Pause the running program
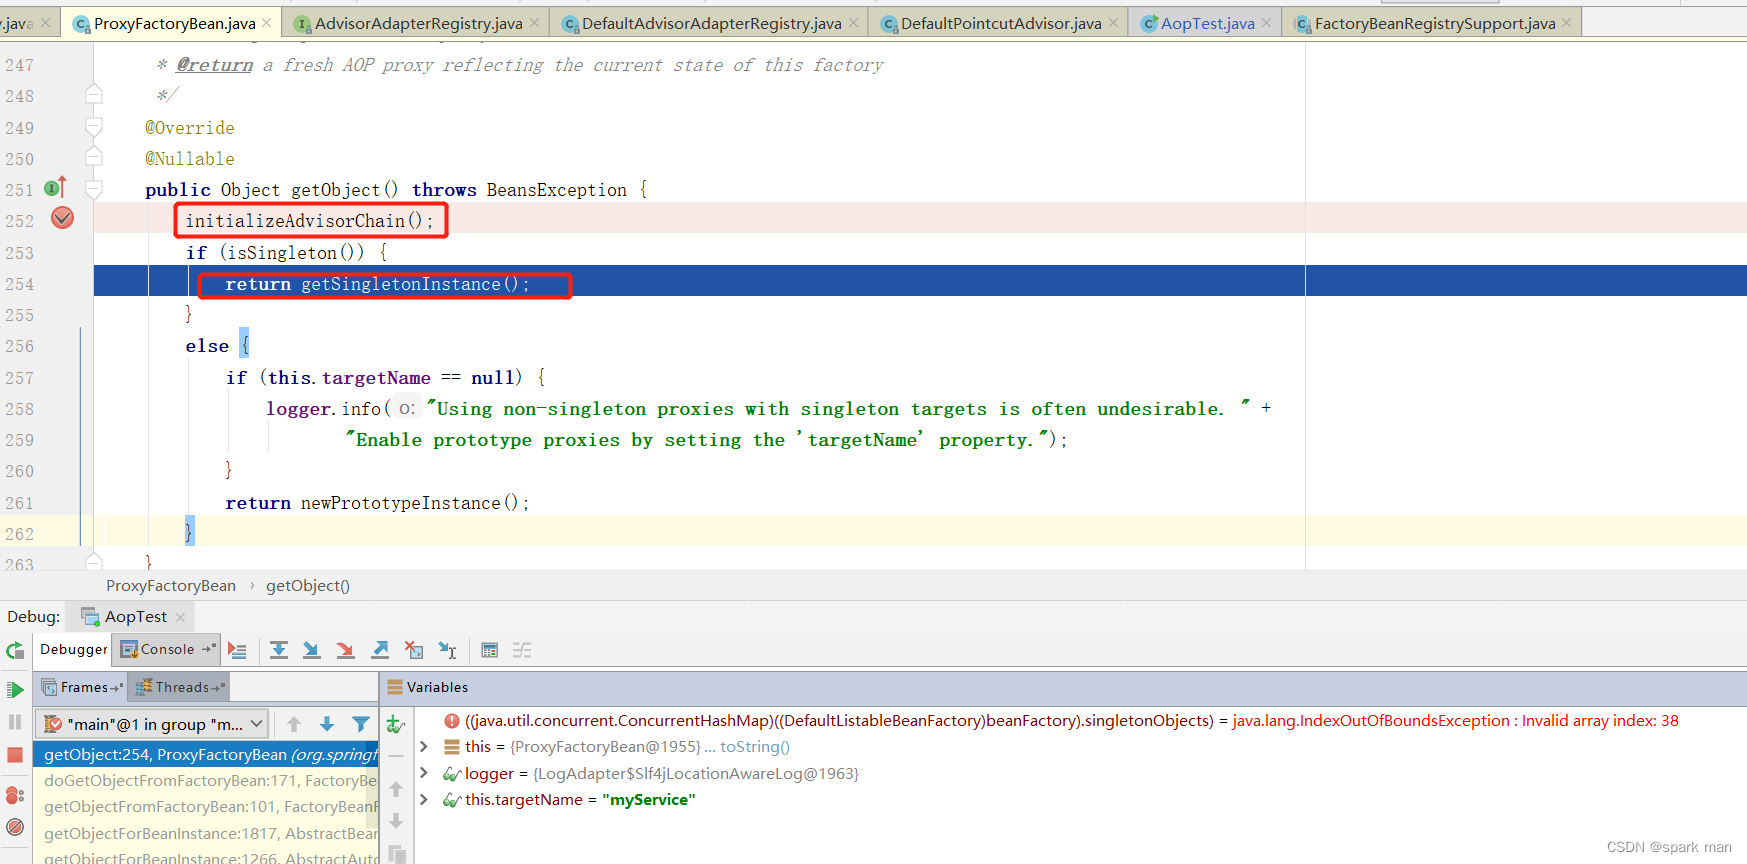 pos(15,722)
